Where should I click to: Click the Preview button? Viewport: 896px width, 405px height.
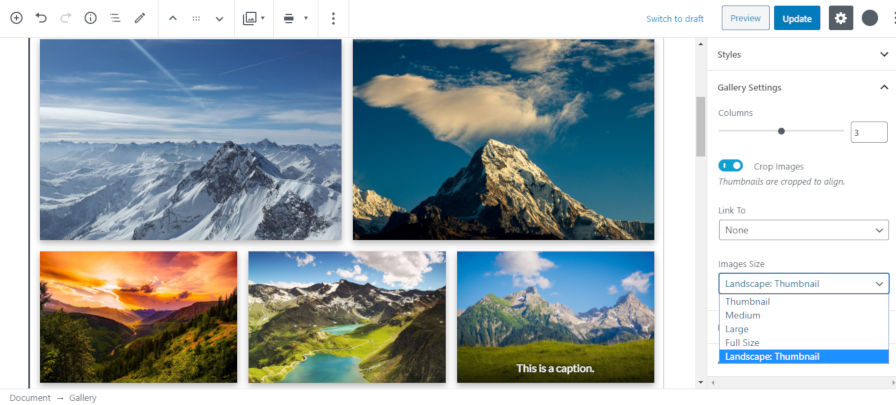coord(746,18)
